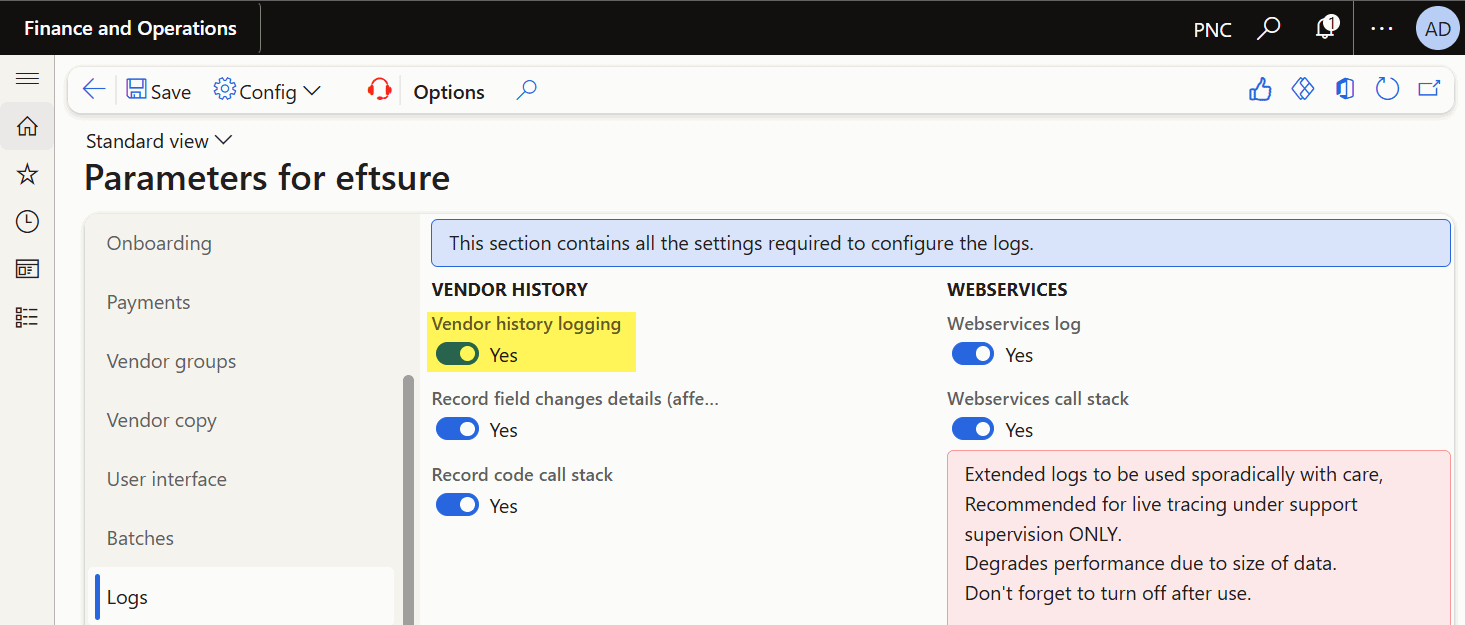Save the parameters with the Save button
This screenshot has height=625, width=1465.
click(x=158, y=91)
